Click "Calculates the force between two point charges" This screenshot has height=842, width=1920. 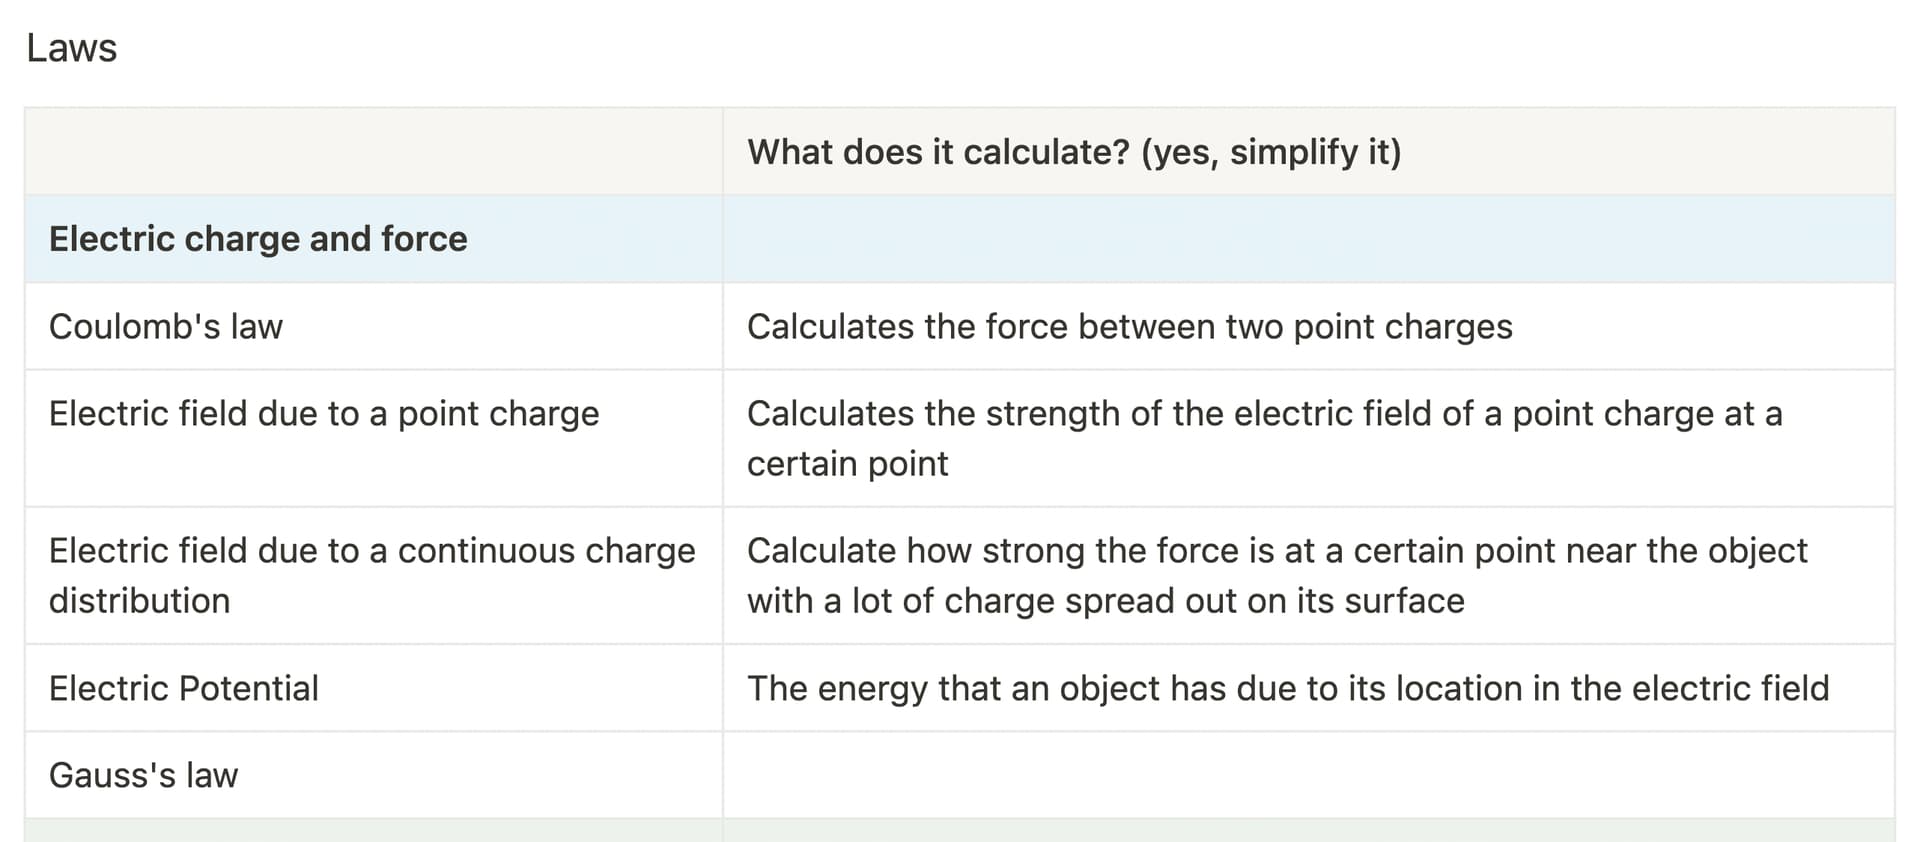coord(1129,327)
